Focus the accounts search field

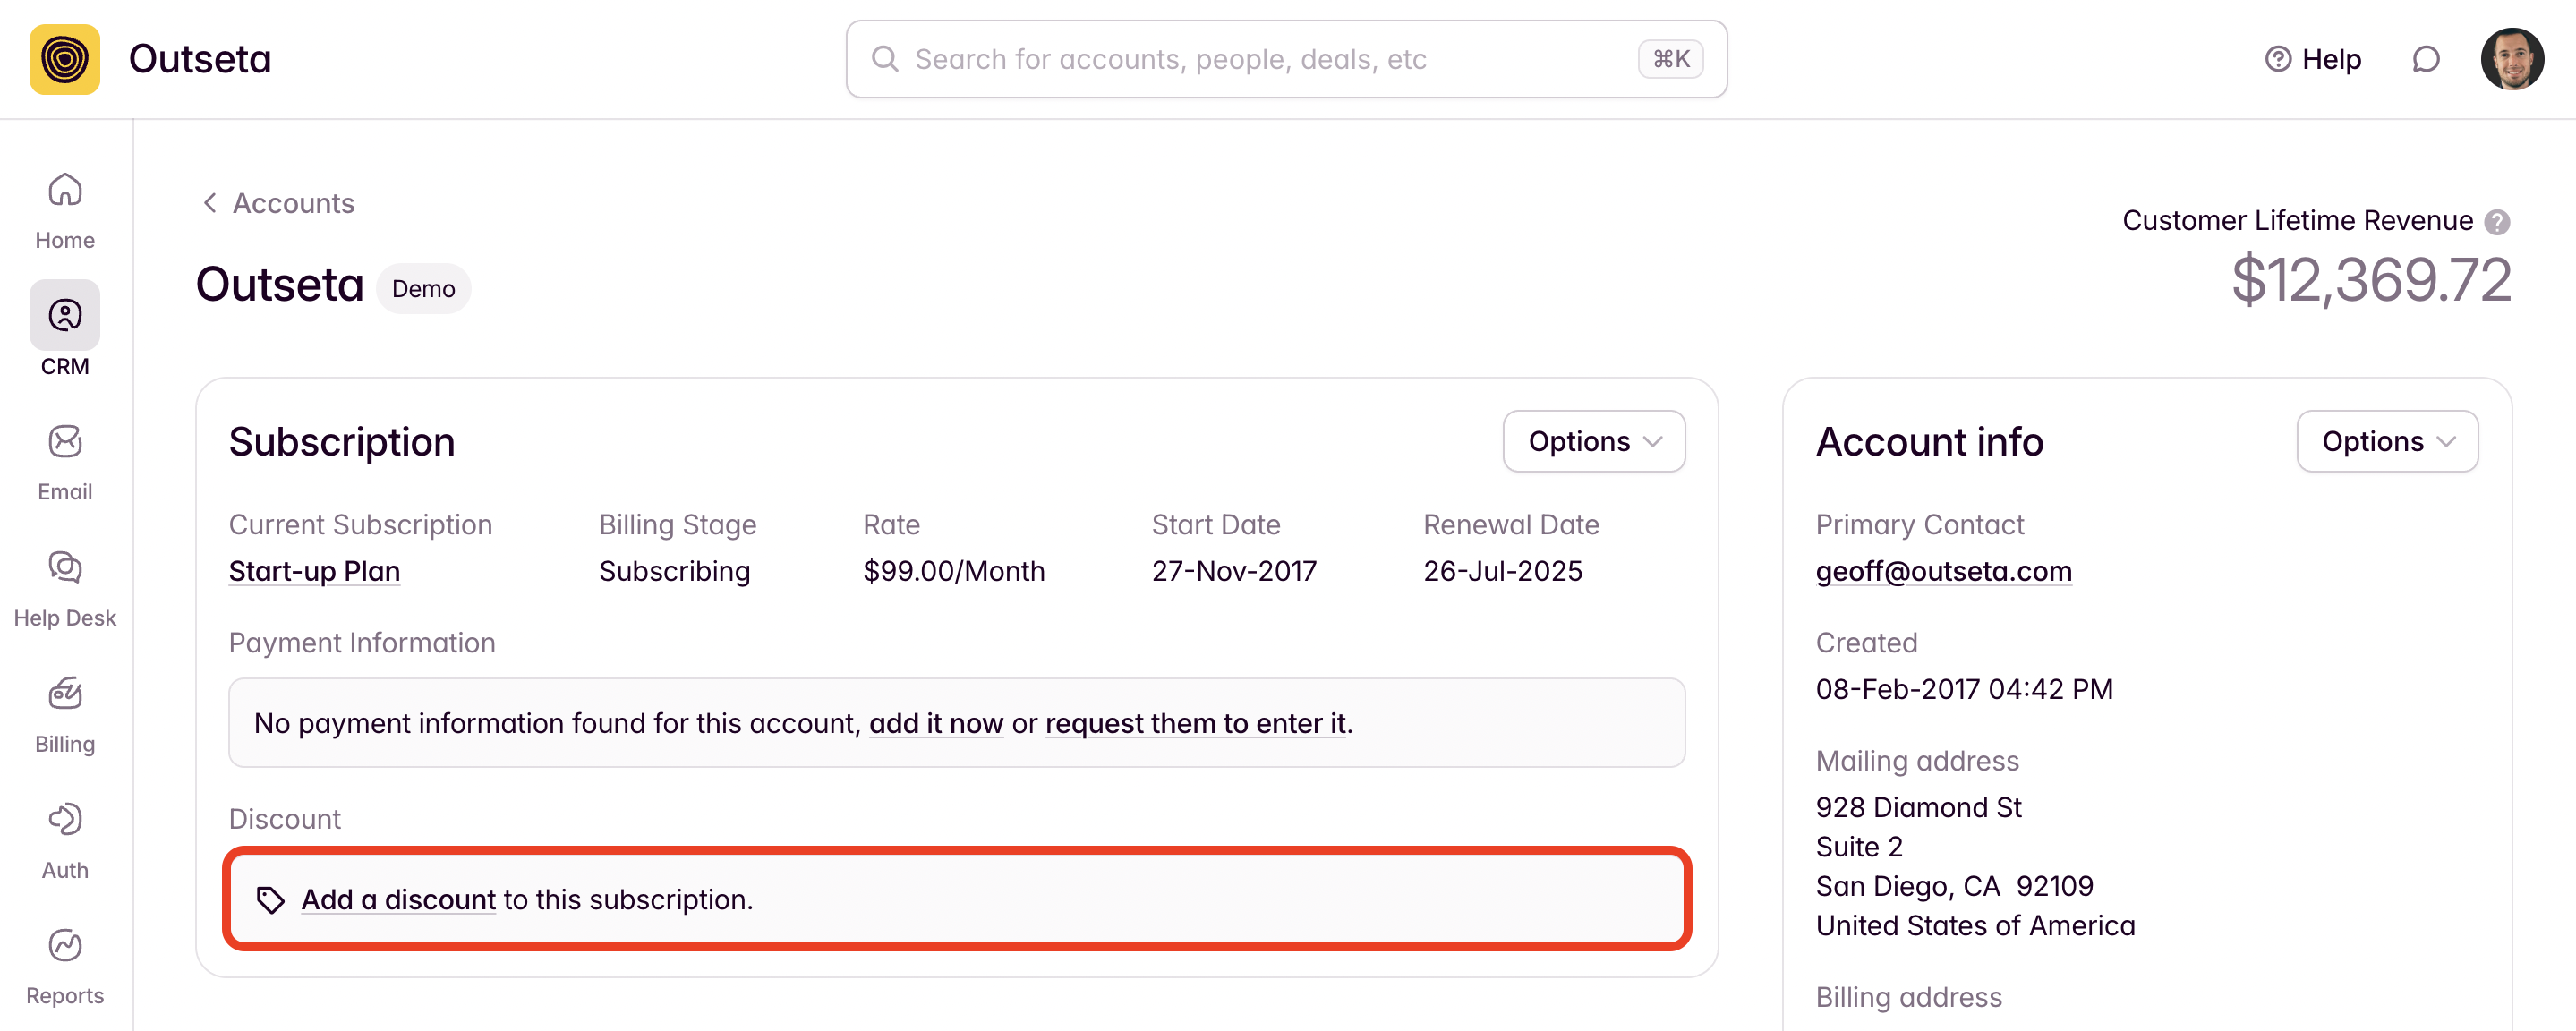(1268, 59)
